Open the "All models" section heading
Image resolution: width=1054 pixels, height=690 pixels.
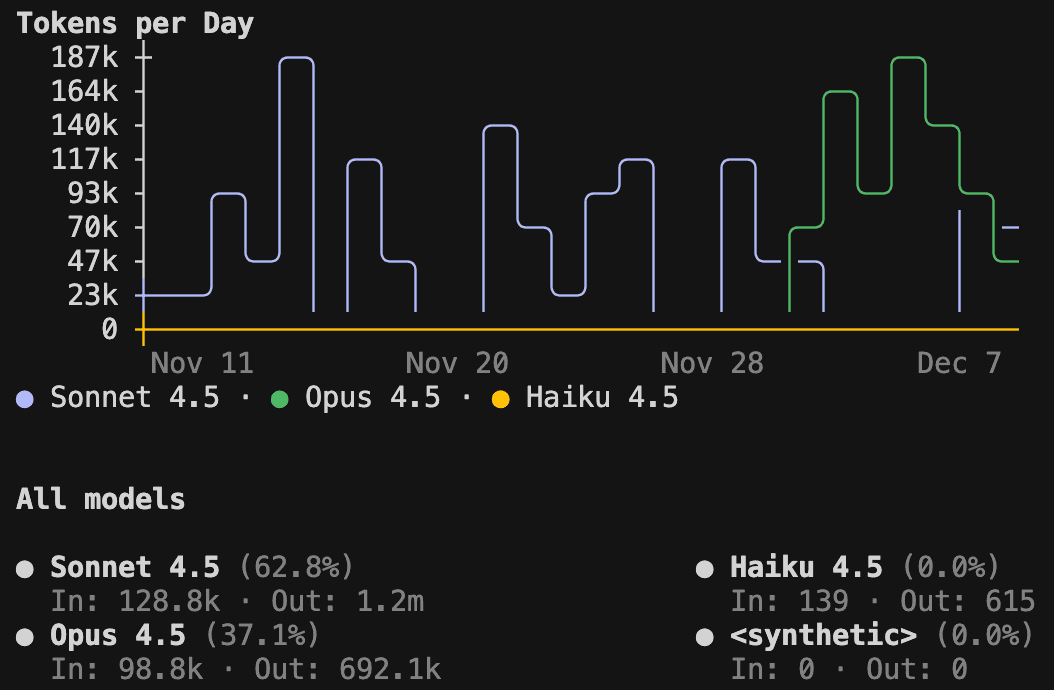100,500
